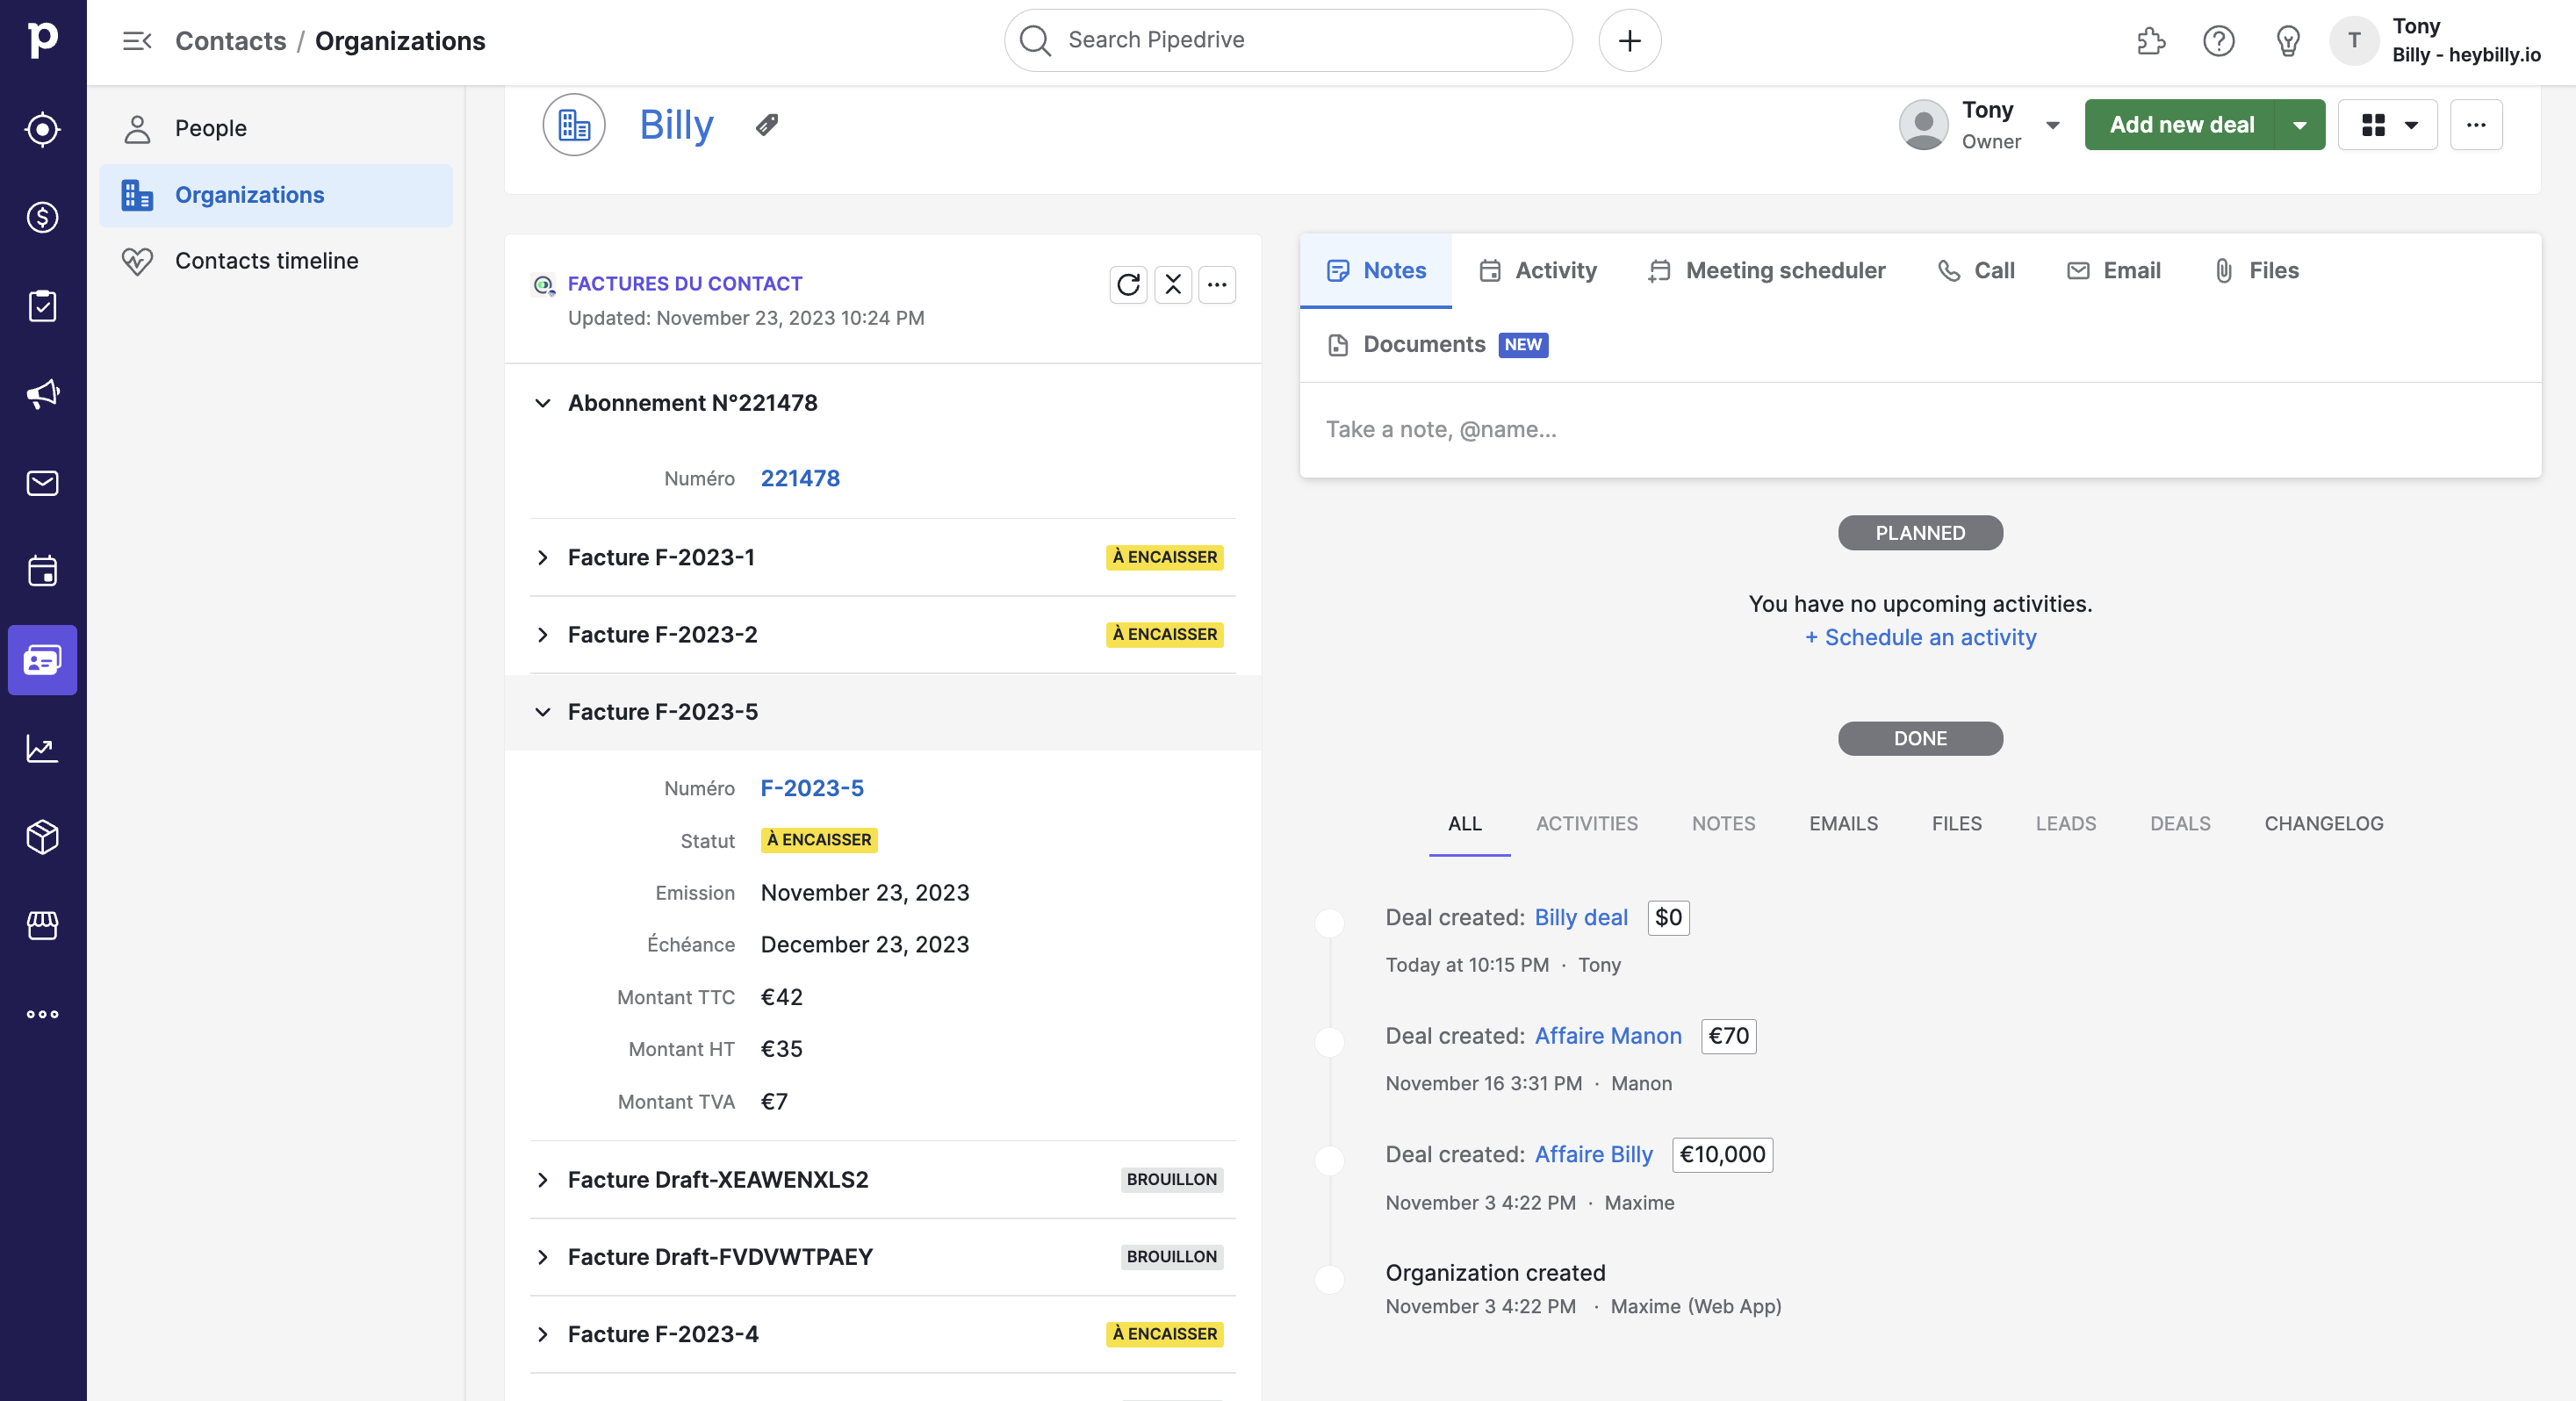Select the FILES history filter
The height and width of the screenshot is (1401, 2576).
[x=1956, y=824]
